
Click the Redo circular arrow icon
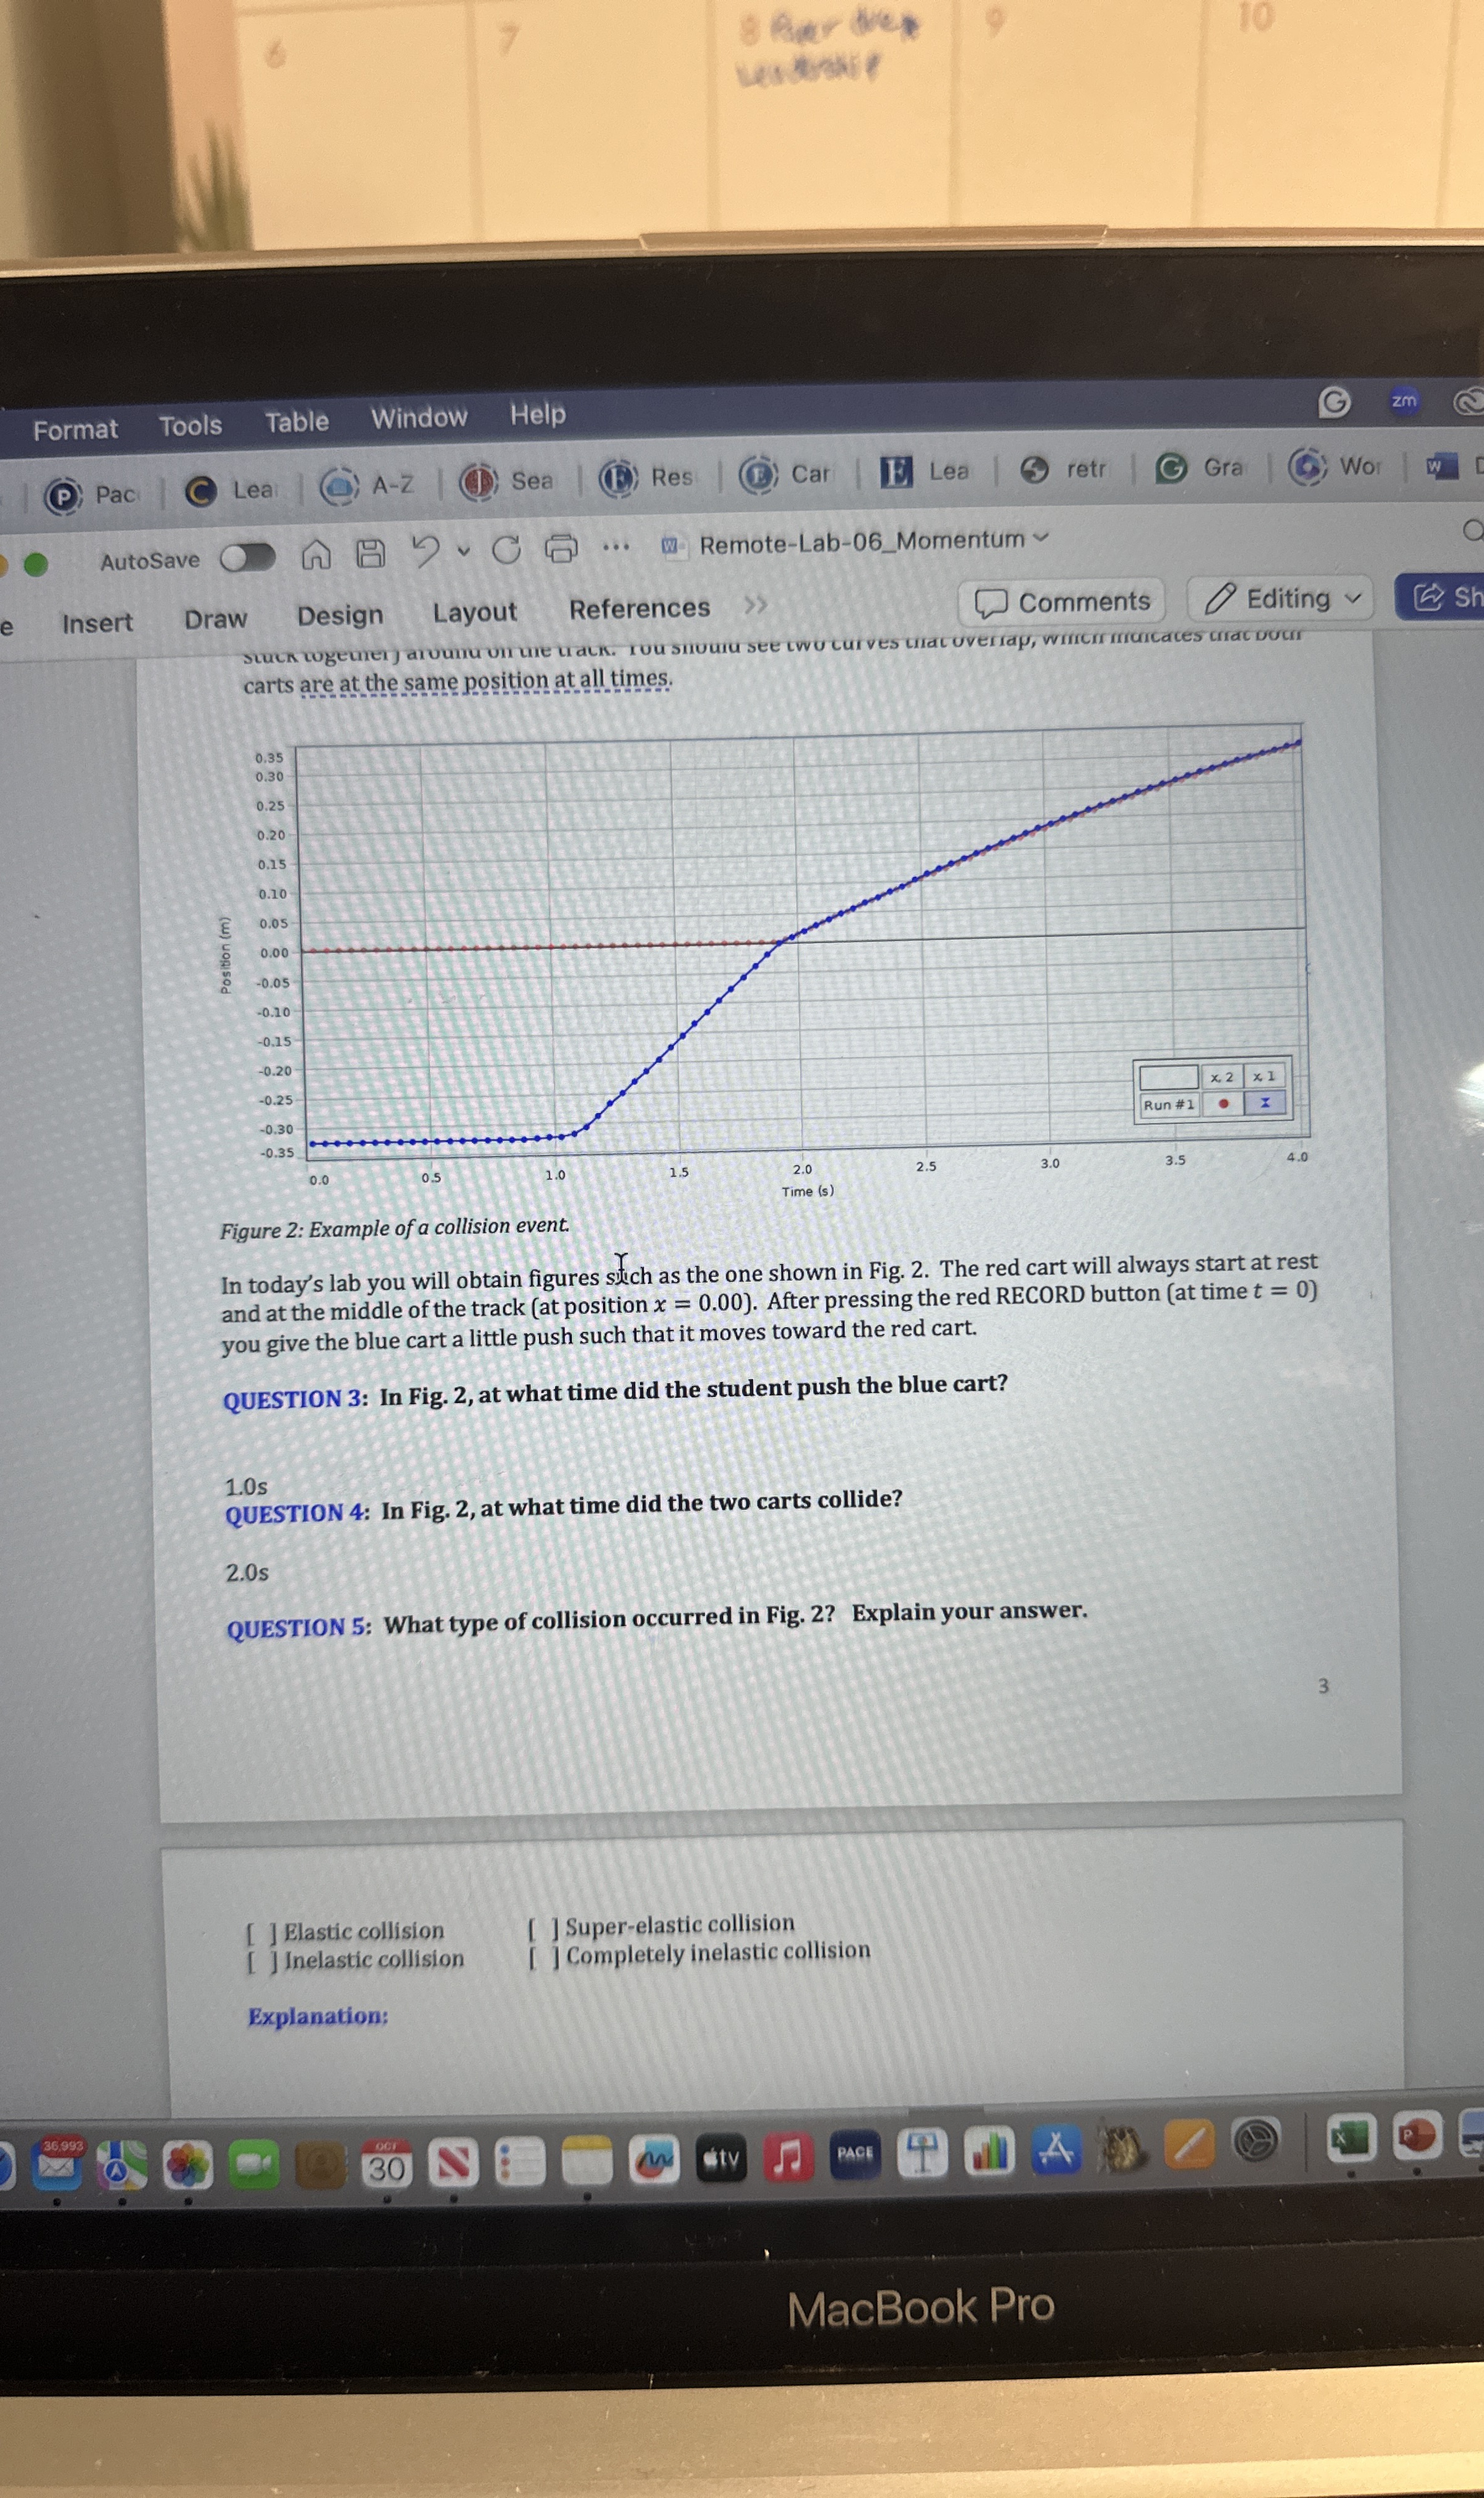(506, 549)
